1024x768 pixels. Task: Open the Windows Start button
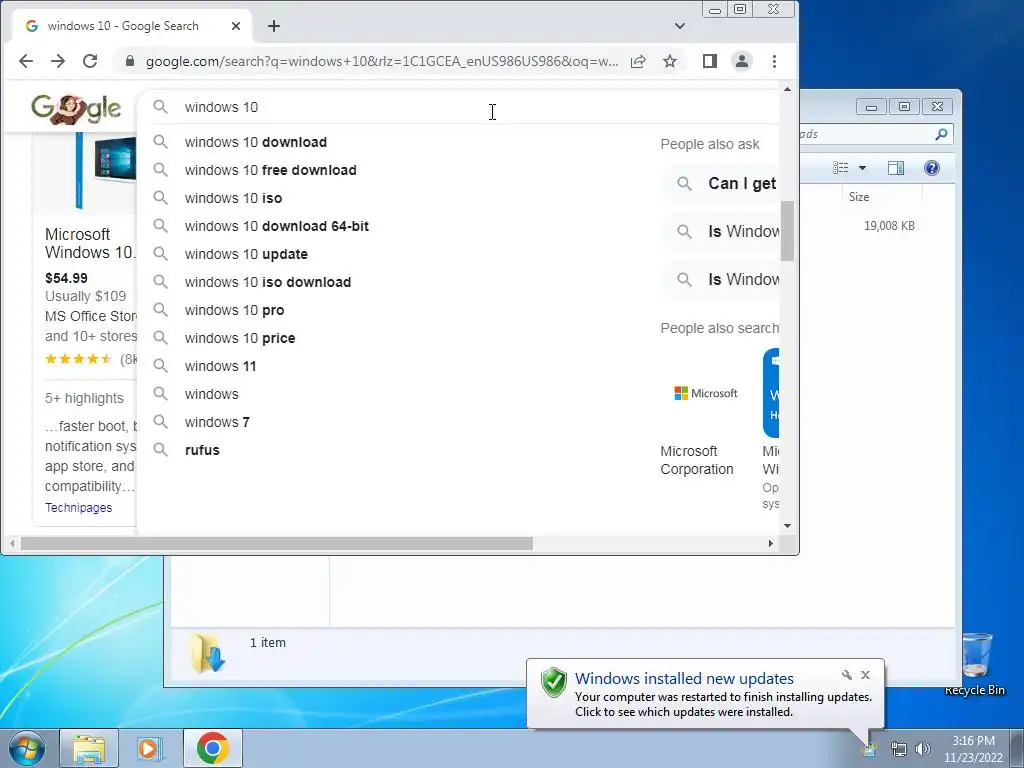tap(26, 748)
